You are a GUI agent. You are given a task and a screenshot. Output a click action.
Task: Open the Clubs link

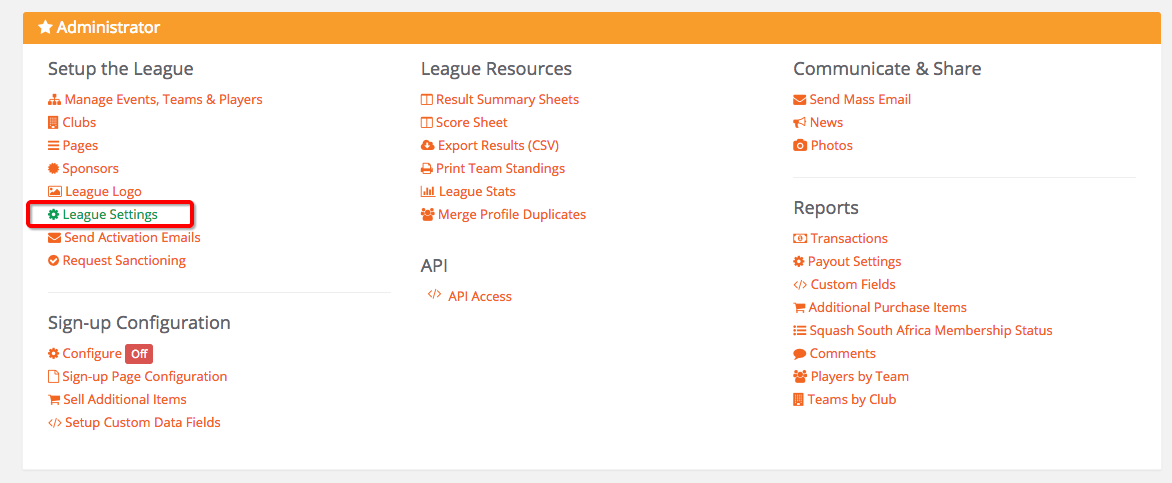click(79, 123)
